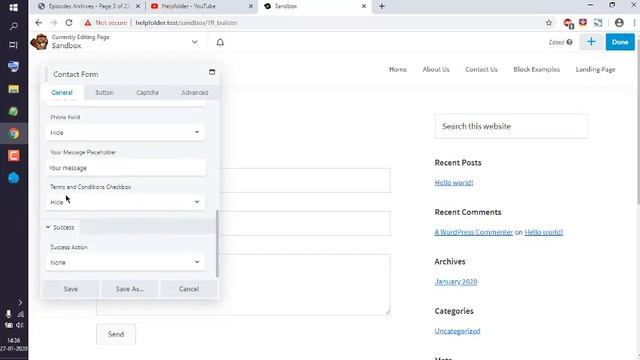The image size is (640, 360).
Task: Switch to the Advanced tab
Action: click(195, 93)
